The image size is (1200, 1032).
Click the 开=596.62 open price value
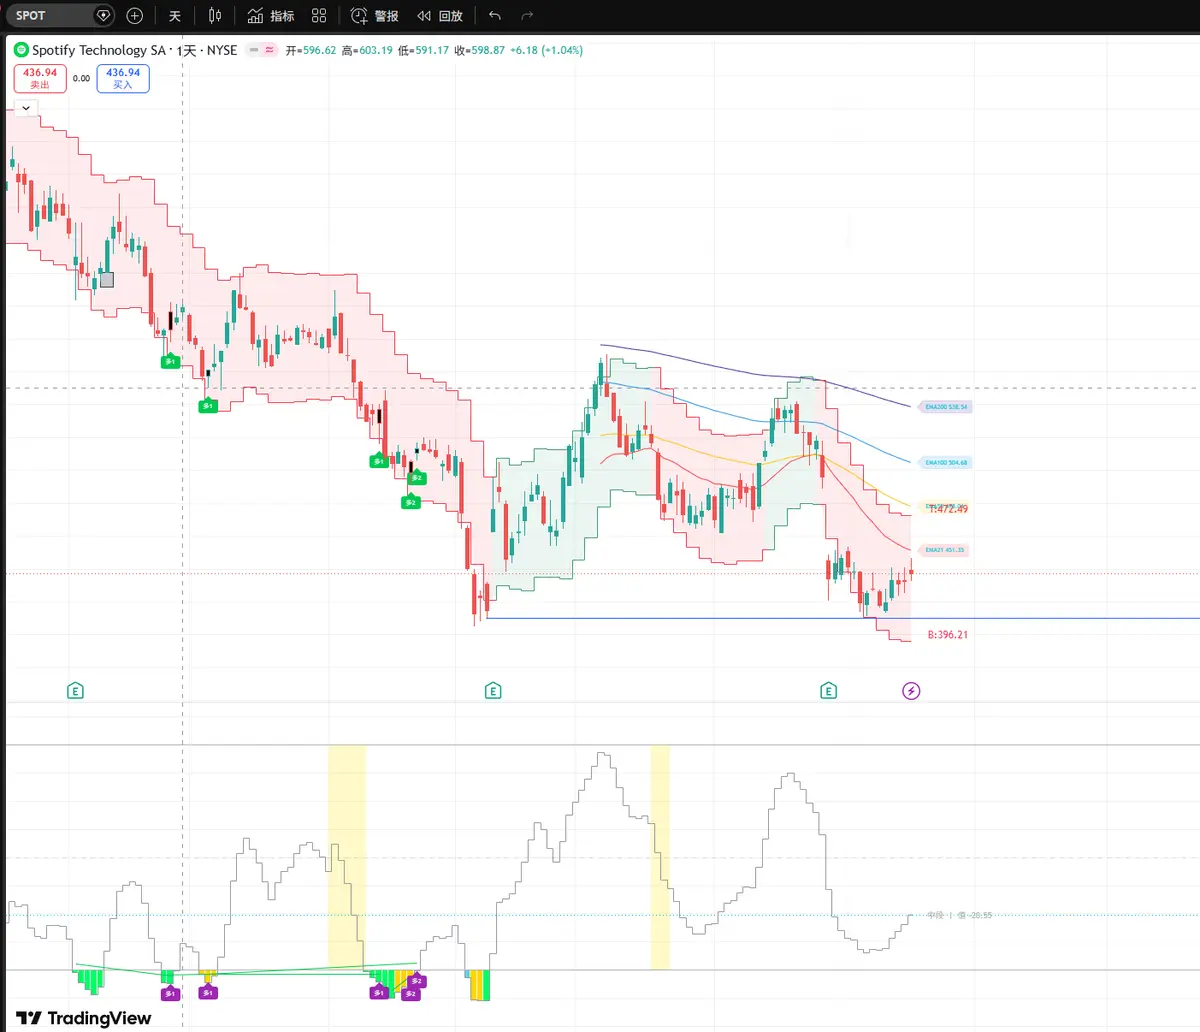click(x=311, y=50)
